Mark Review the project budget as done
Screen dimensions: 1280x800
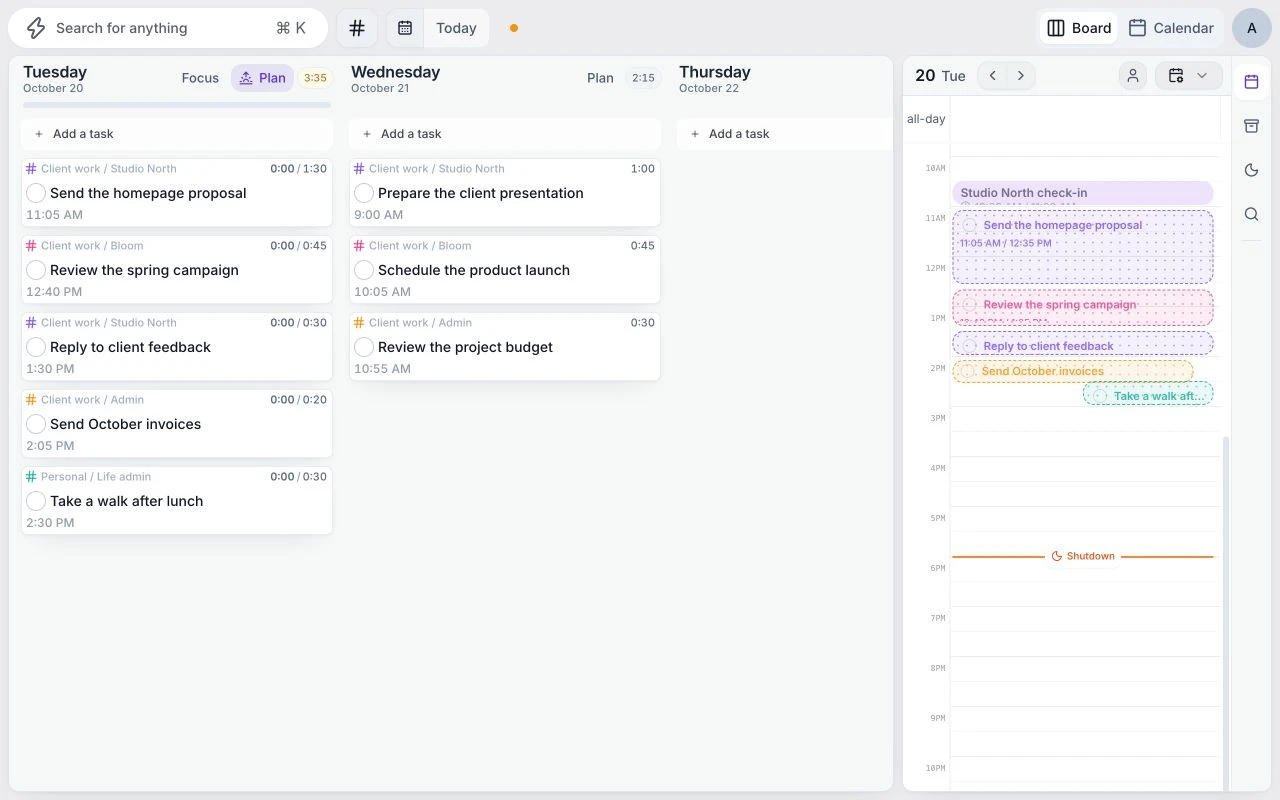[x=364, y=347]
